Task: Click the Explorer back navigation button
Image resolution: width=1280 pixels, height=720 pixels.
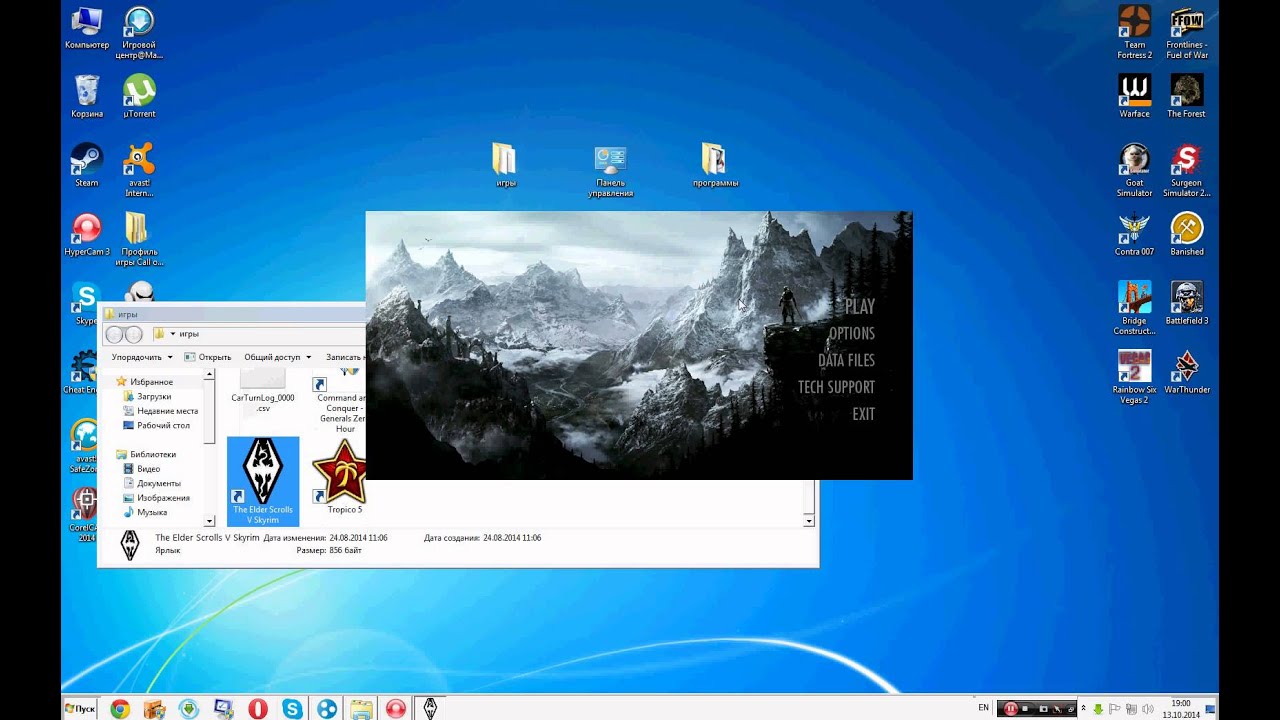Action: 115,334
